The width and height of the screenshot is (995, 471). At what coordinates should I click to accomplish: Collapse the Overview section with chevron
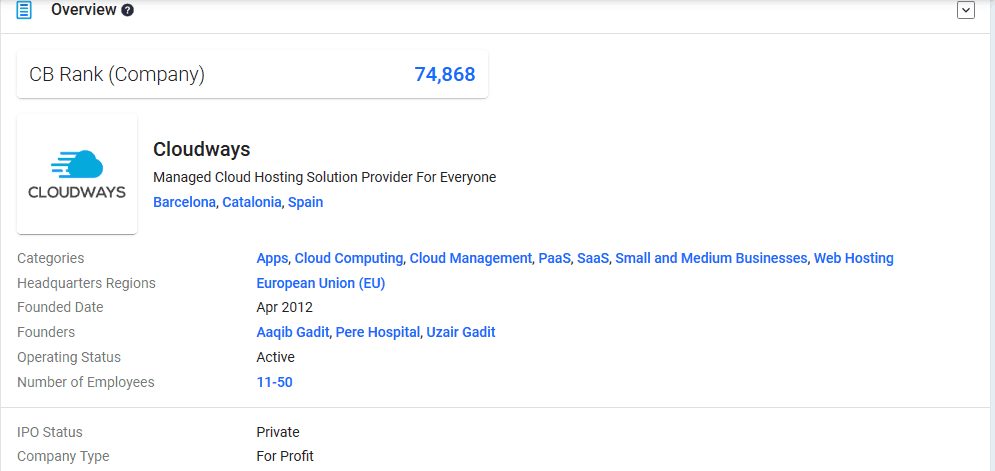tap(966, 10)
